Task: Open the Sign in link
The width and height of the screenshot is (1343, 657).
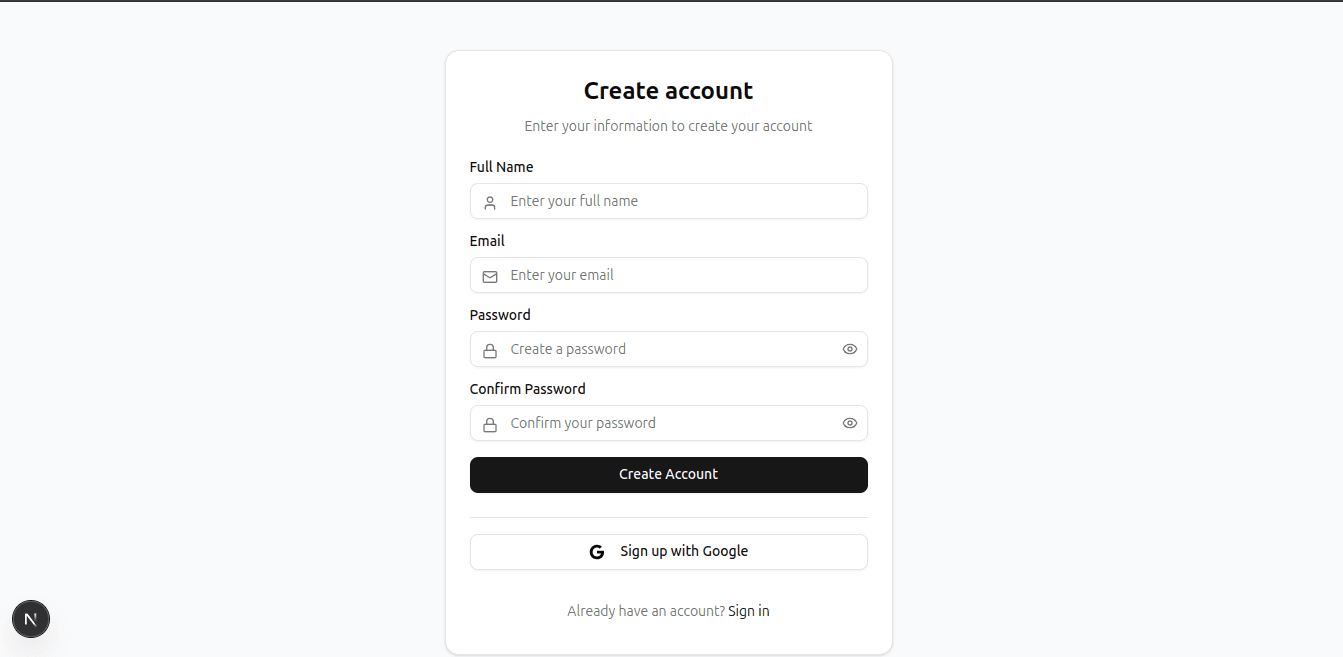Action: (748, 610)
